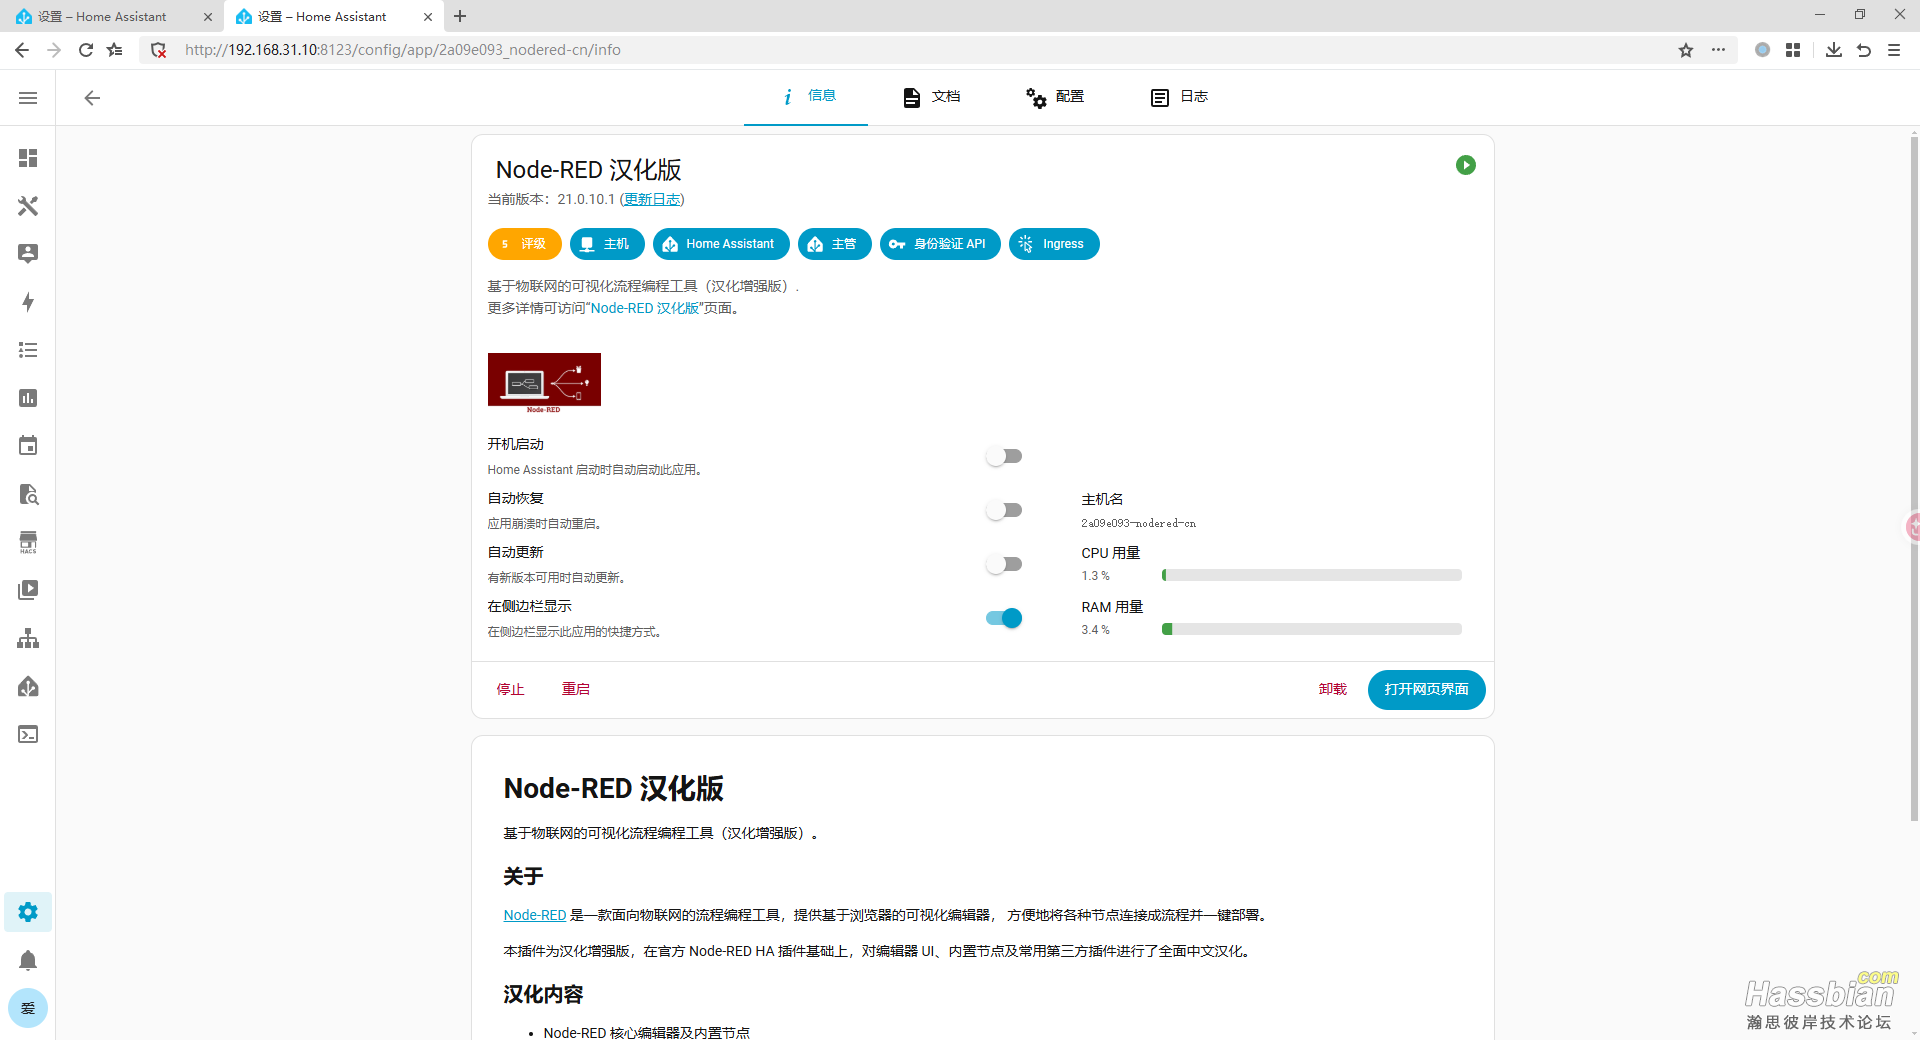1920x1040 pixels.
Task: Click the 主机 chip
Action: 607,244
